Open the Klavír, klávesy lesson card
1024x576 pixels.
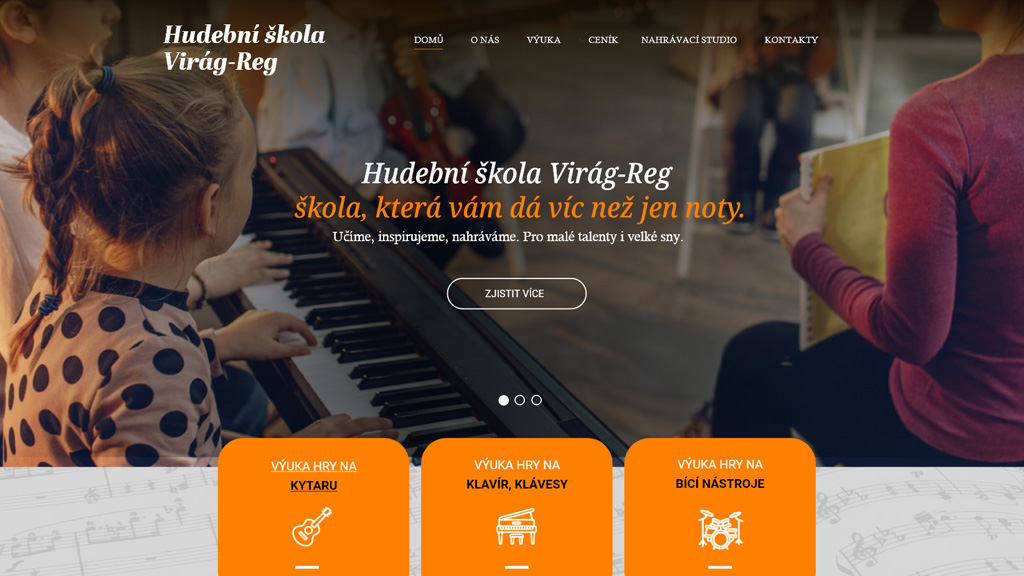point(517,507)
